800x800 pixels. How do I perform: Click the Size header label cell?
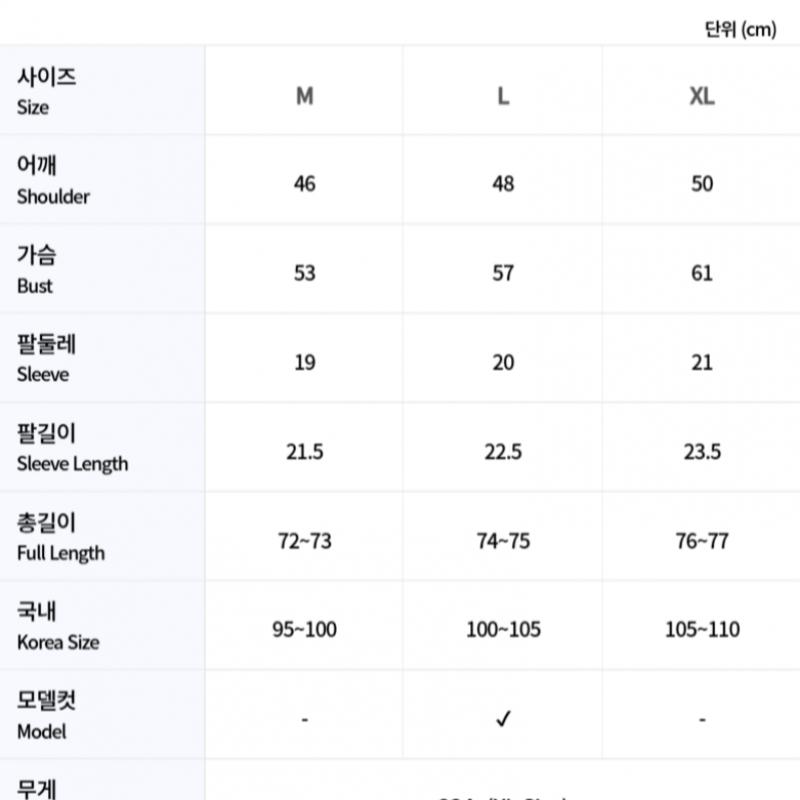(x=46, y=91)
